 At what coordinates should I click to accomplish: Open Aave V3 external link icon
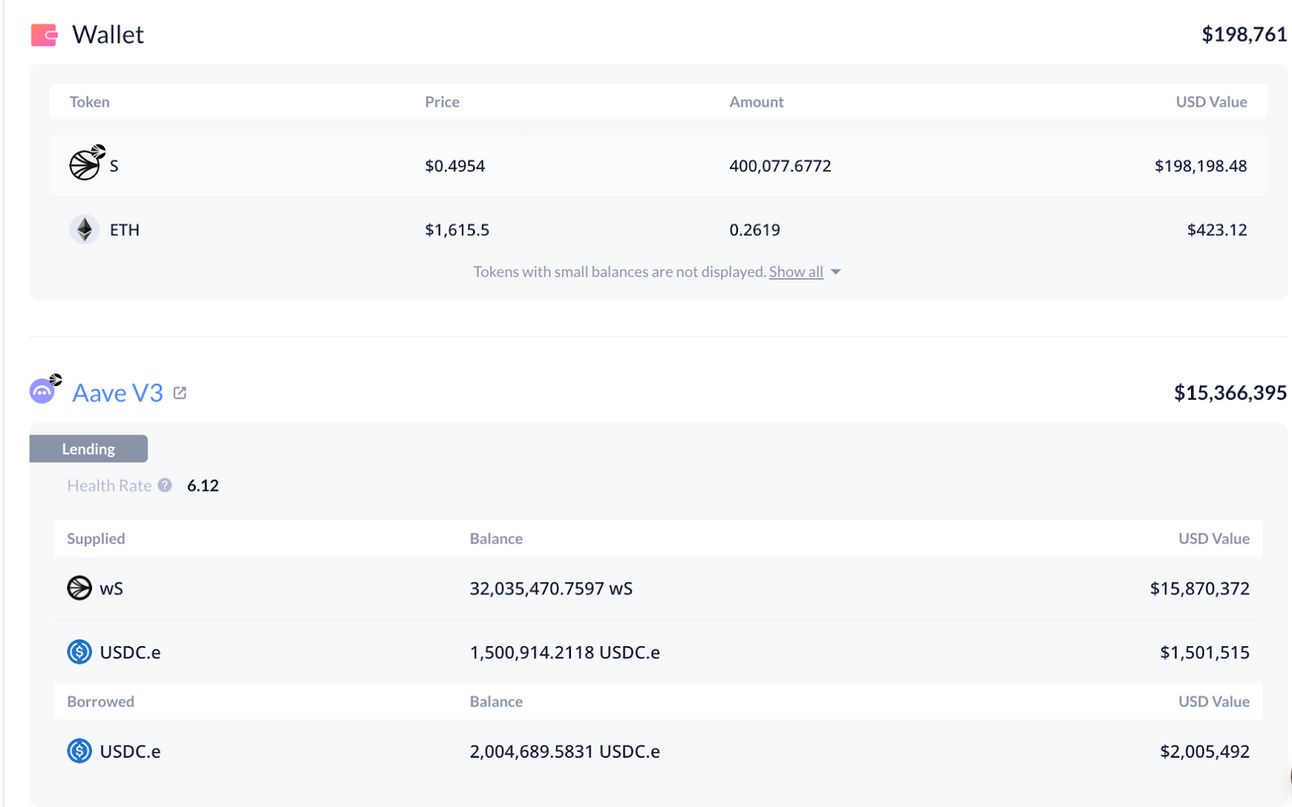[180, 393]
